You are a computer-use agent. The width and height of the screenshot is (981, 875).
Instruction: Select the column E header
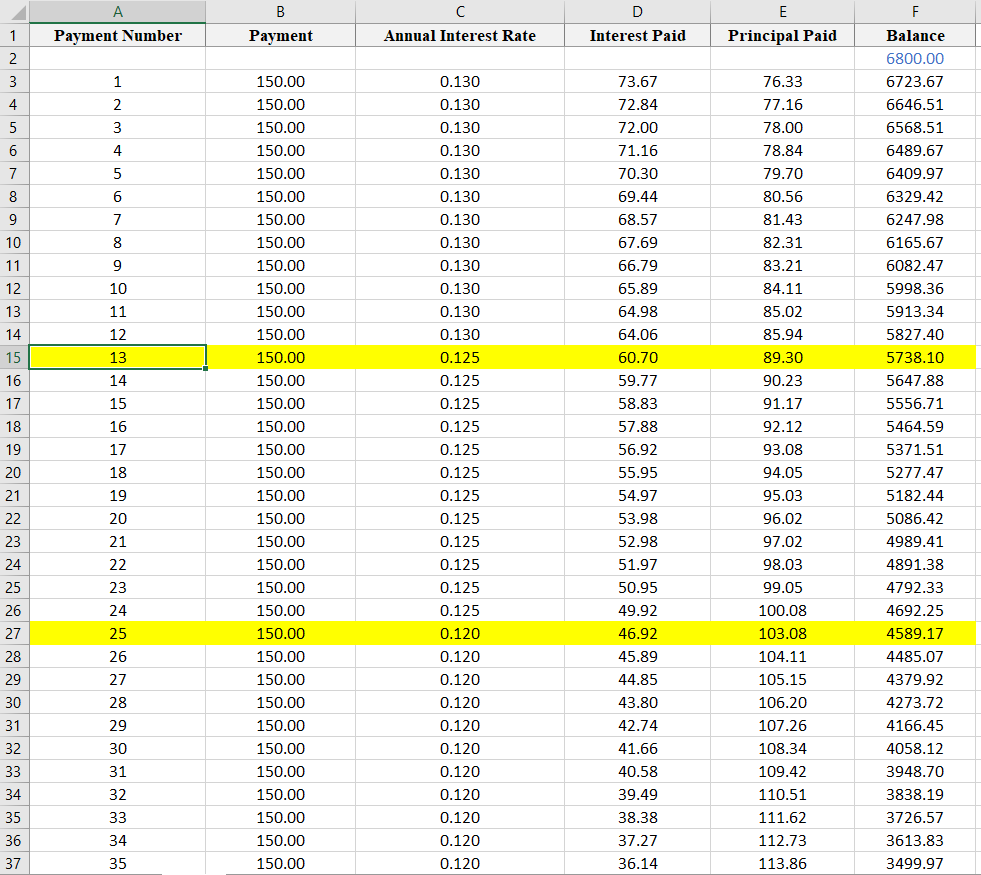[x=782, y=12]
